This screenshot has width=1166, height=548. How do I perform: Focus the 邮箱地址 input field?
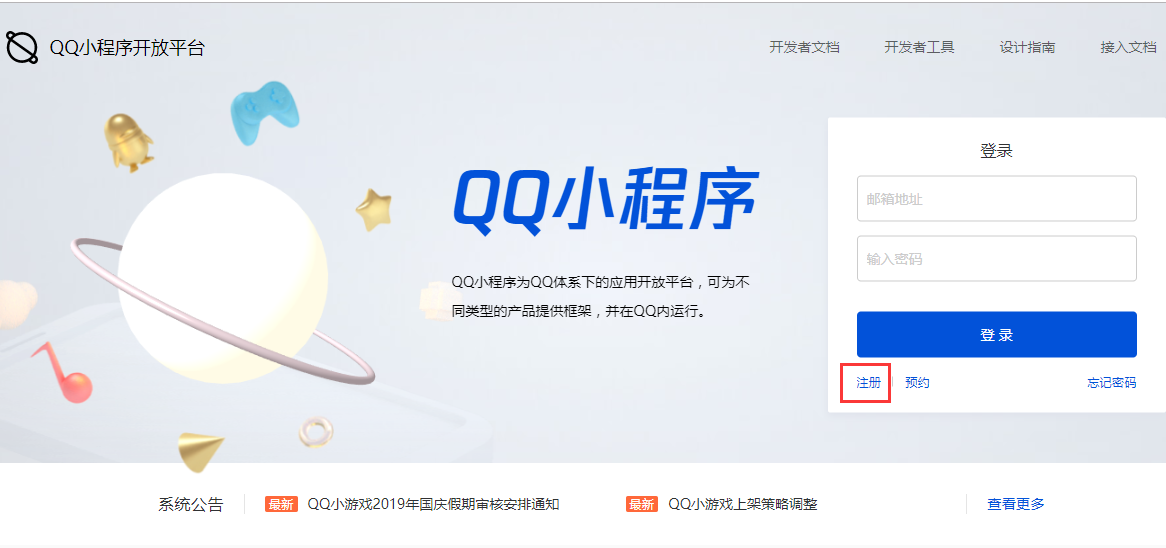tap(996, 199)
